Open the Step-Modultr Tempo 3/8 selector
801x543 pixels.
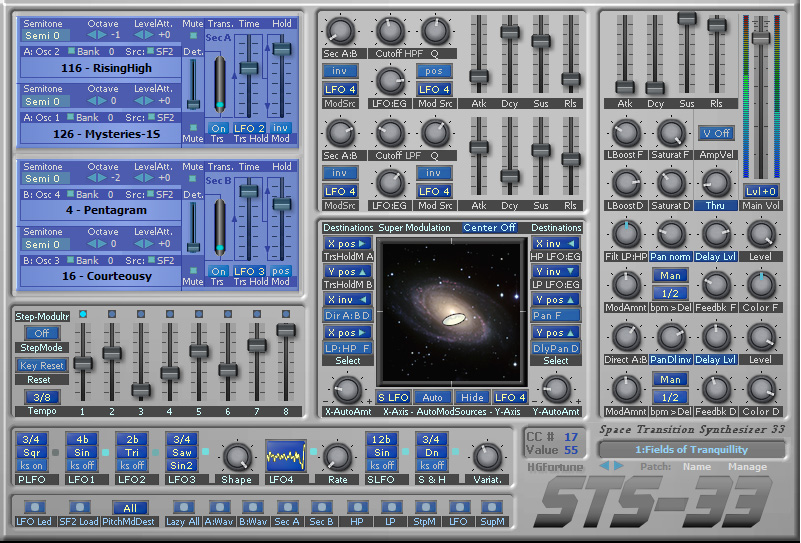(x=42, y=397)
